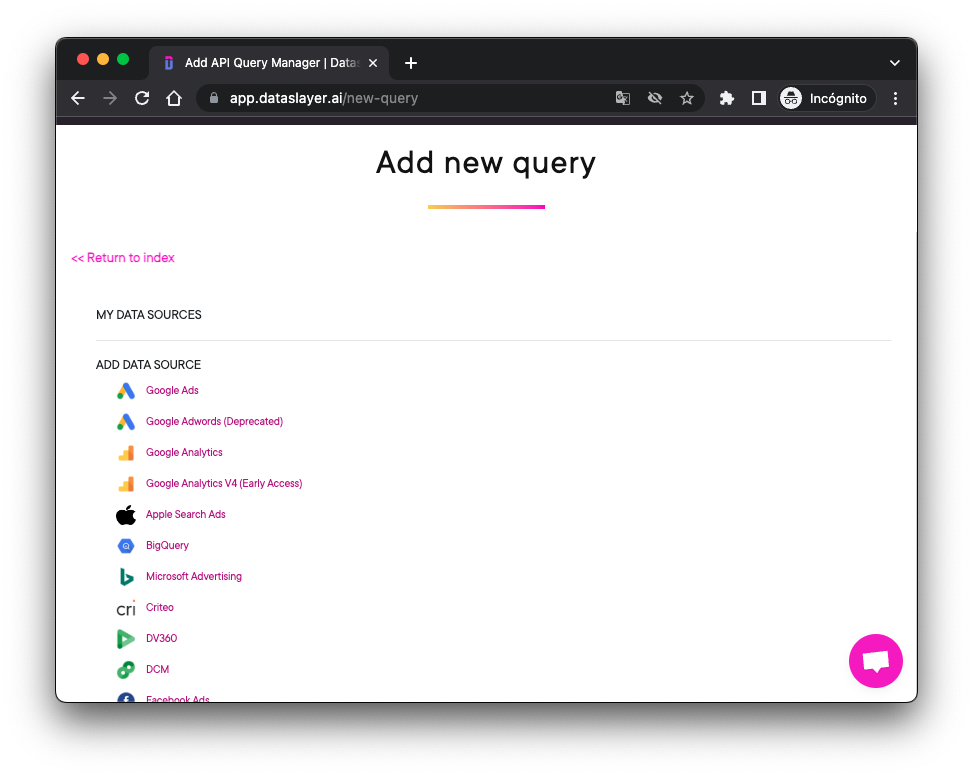
Task: Click the gradient divider under Add new query
Action: point(486,206)
